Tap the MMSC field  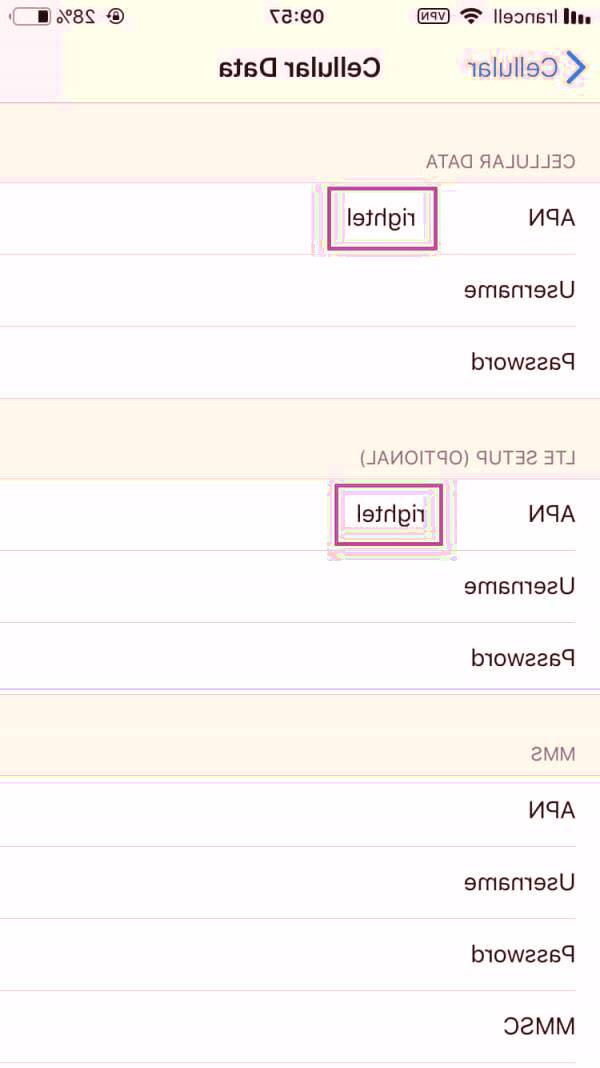[x=300, y=1027]
